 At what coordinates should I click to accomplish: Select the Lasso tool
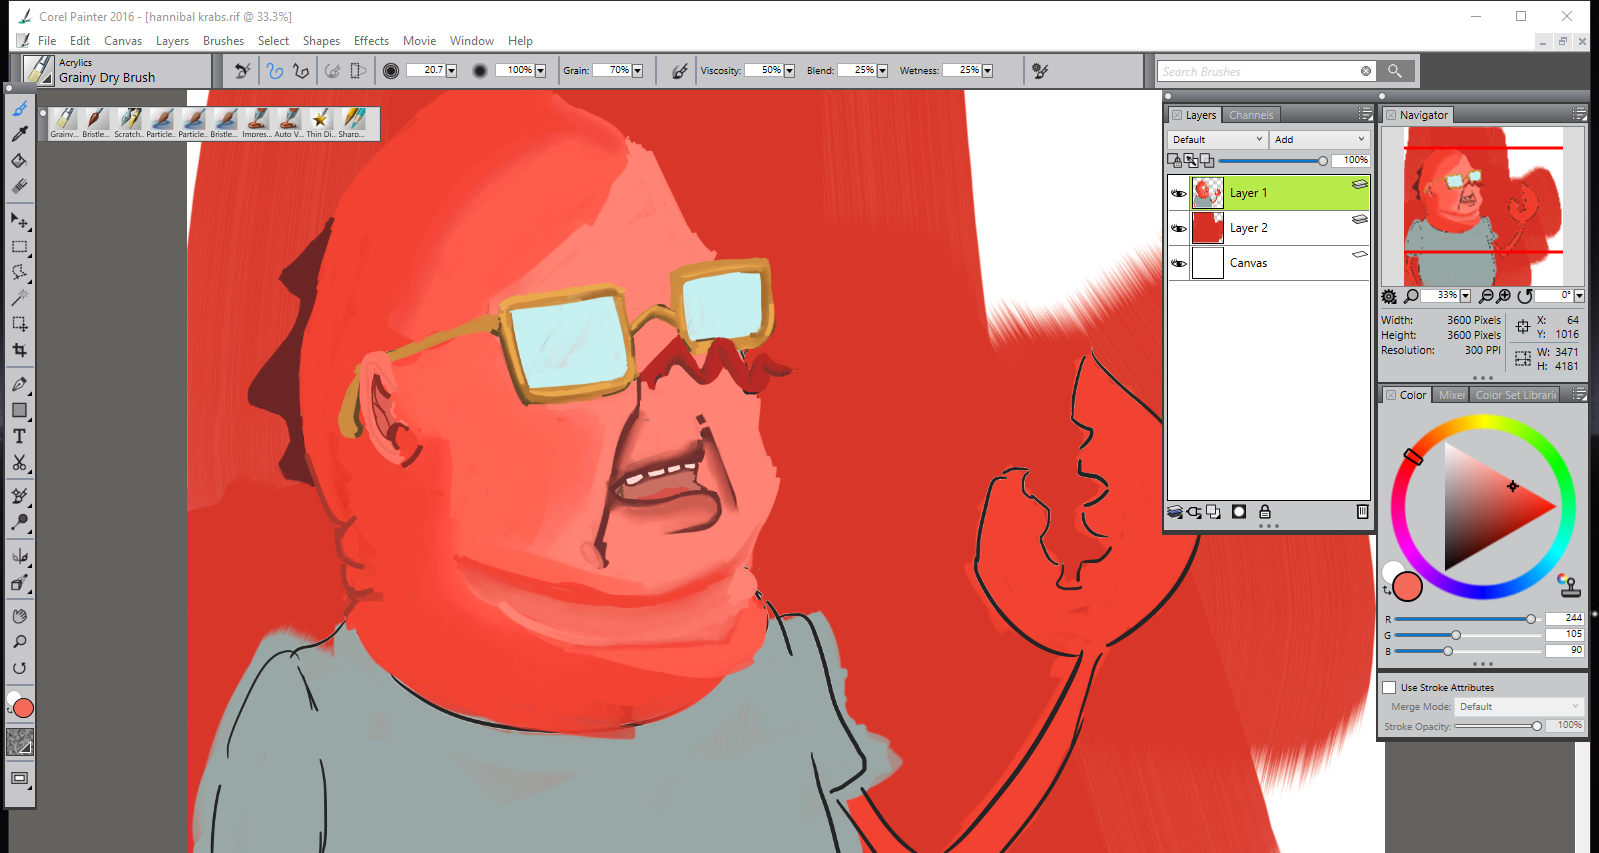pos(20,272)
